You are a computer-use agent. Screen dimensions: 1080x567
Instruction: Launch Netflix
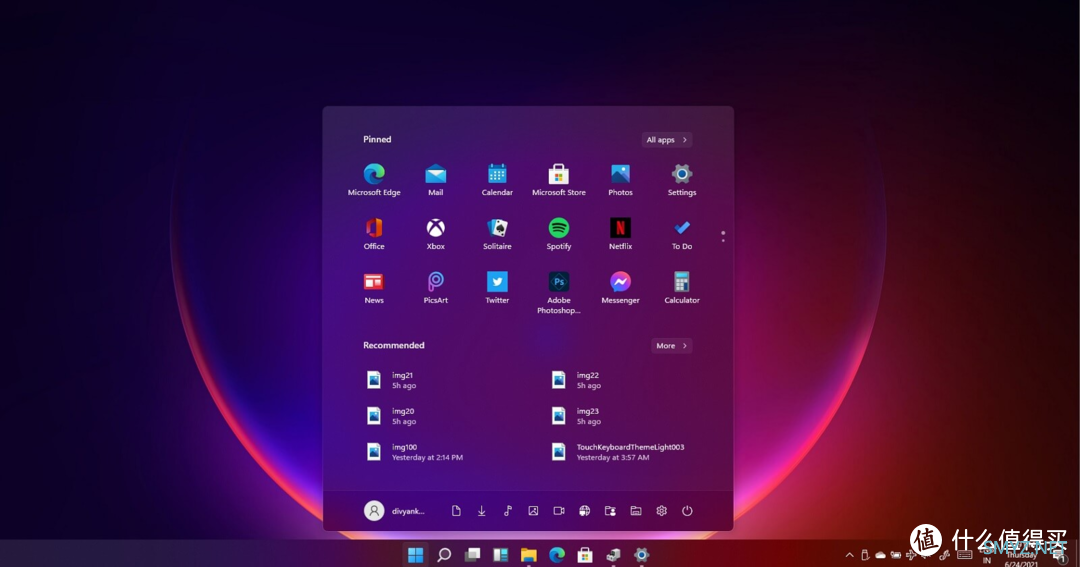click(620, 234)
